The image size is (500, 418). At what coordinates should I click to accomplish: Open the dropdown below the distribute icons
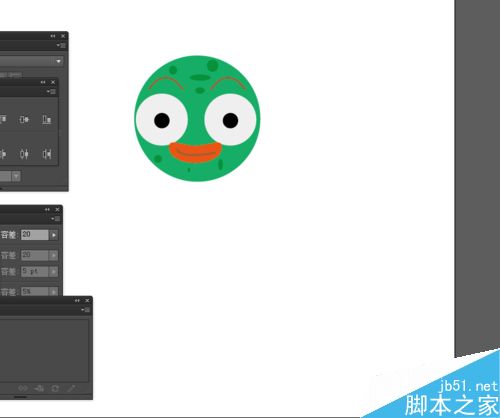click(x=16, y=176)
